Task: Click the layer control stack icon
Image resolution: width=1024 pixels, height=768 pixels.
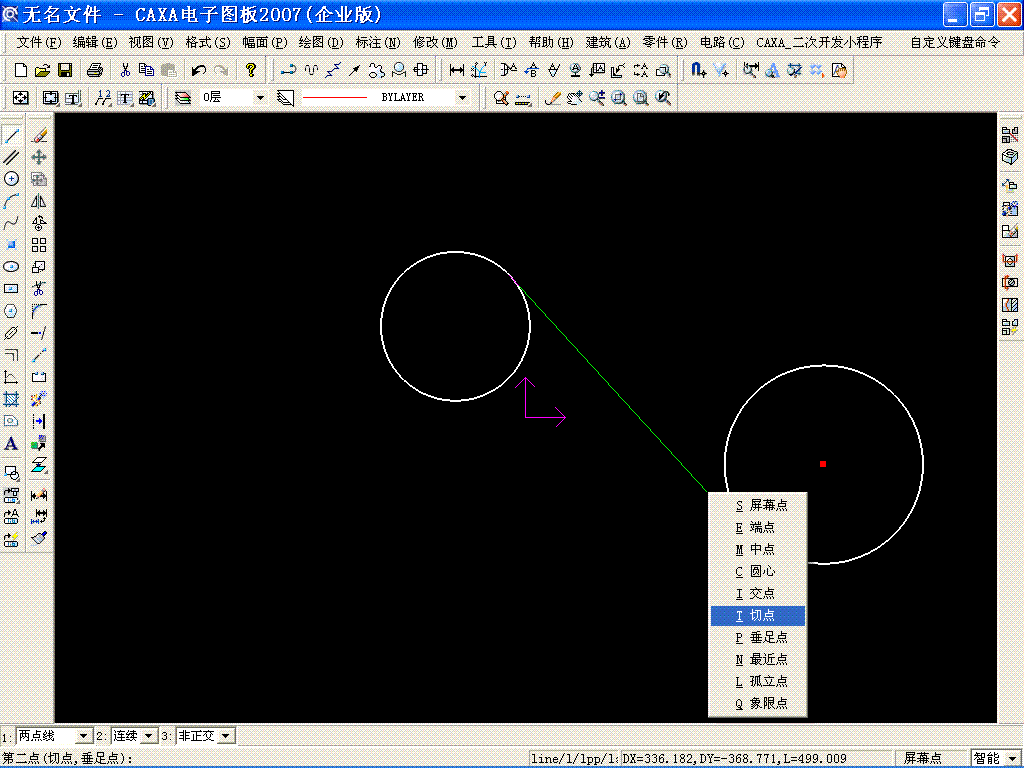Action: [183, 98]
